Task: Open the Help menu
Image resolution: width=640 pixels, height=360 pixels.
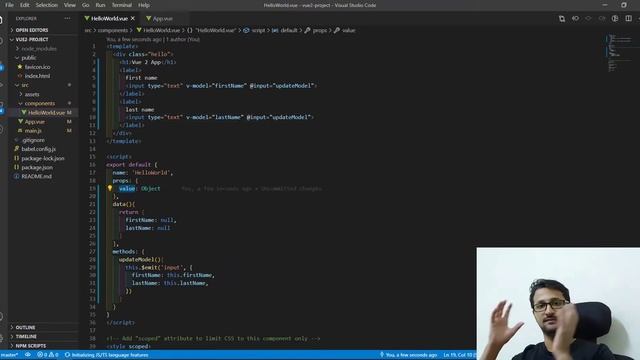Action: [x=144, y=5]
